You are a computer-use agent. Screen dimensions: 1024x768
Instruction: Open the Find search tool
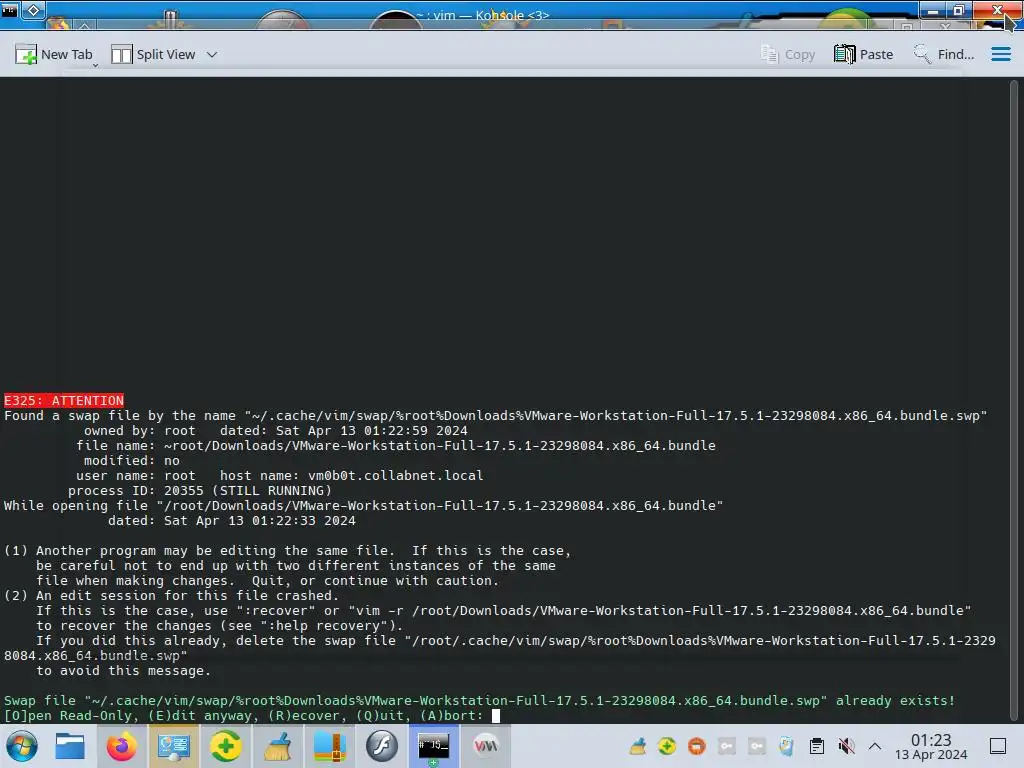pyautogui.click(x=944, y=54)
